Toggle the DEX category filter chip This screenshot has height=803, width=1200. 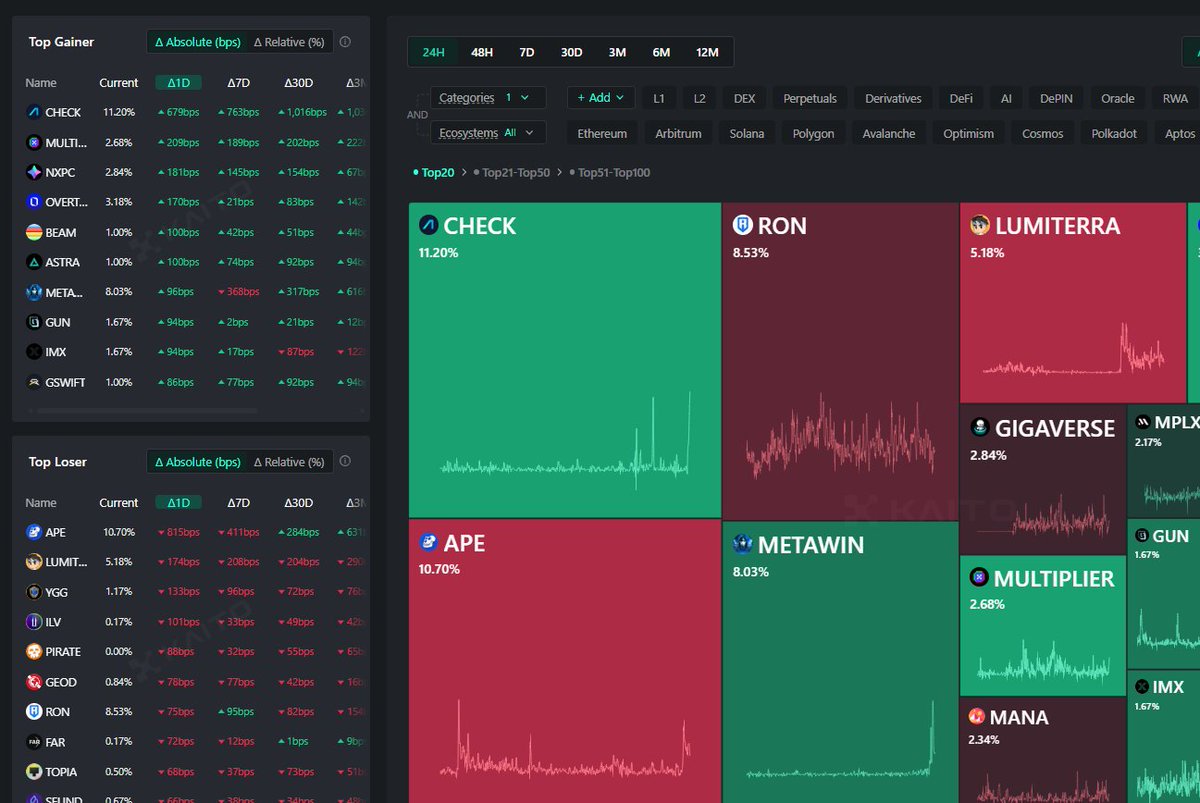pyautogui.click(x=745, y=98)
